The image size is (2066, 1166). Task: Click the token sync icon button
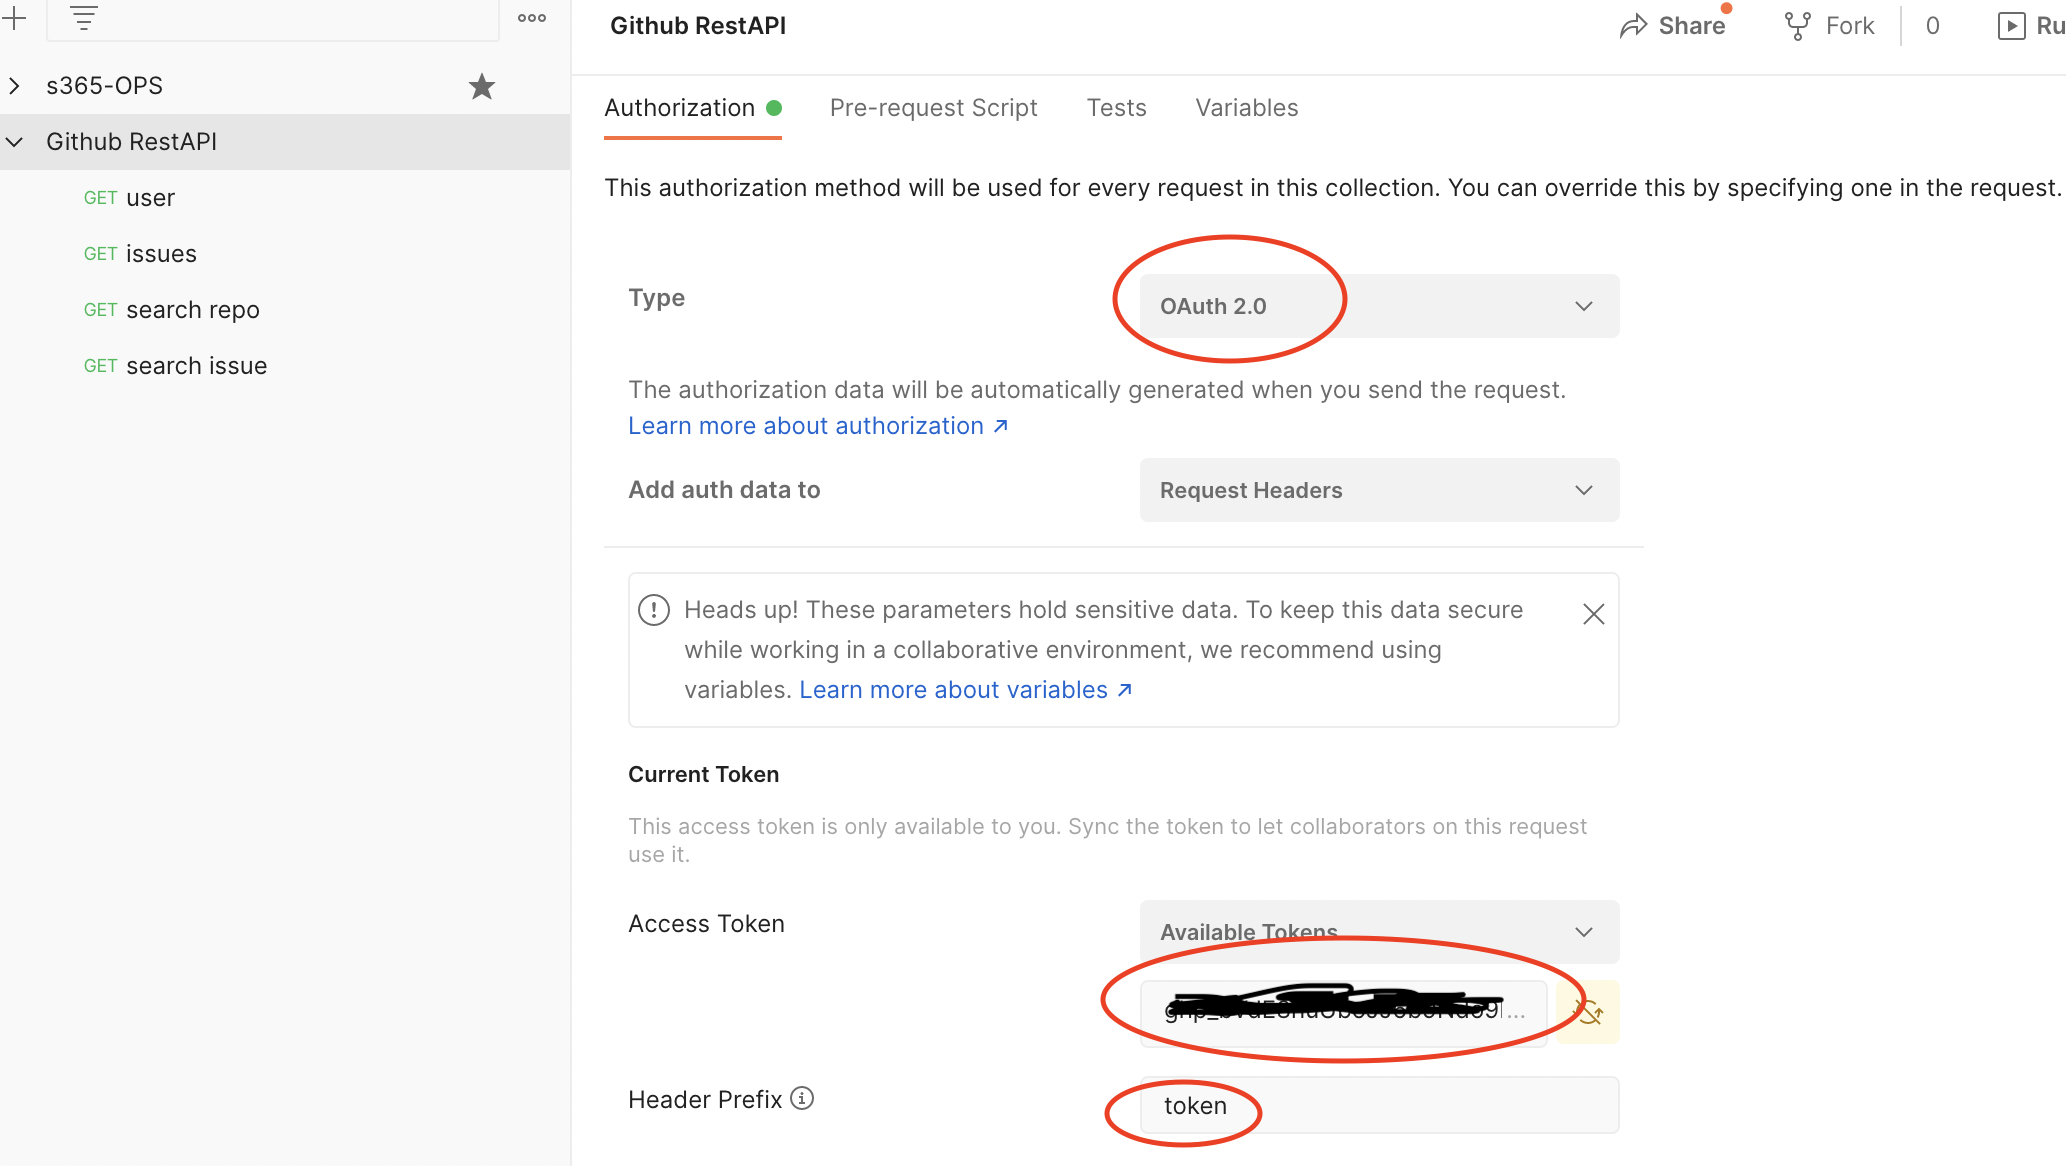1588,1012
